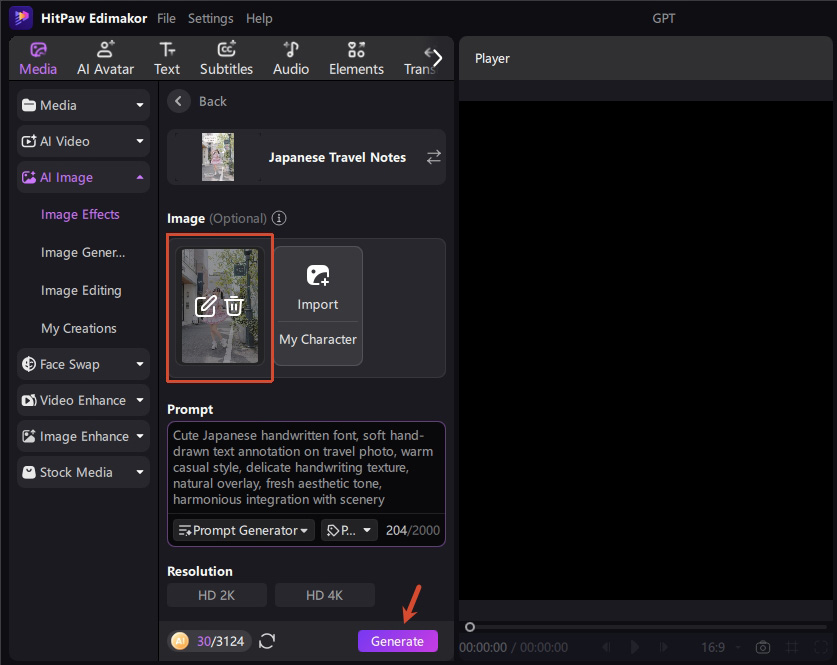Click the Image info icon
Viewport: 837px width, 665px height.
click(279, 218)
